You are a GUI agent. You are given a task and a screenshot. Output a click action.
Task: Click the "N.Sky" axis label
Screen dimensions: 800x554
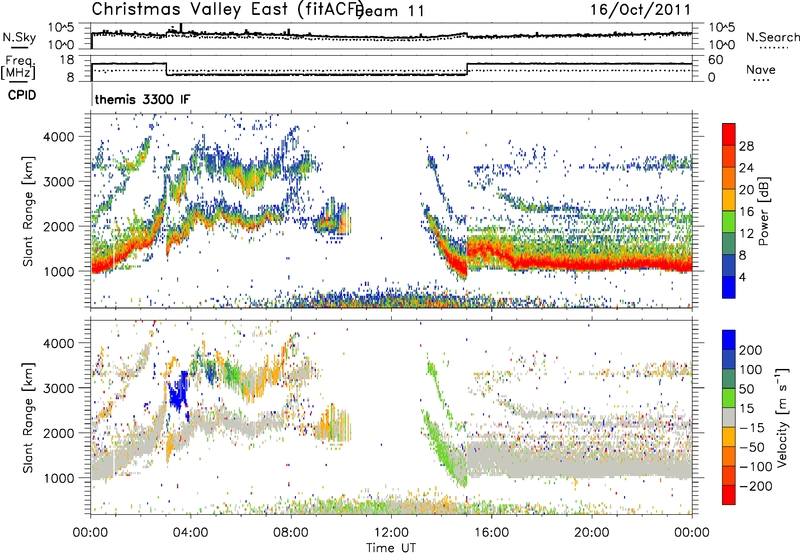19,37
